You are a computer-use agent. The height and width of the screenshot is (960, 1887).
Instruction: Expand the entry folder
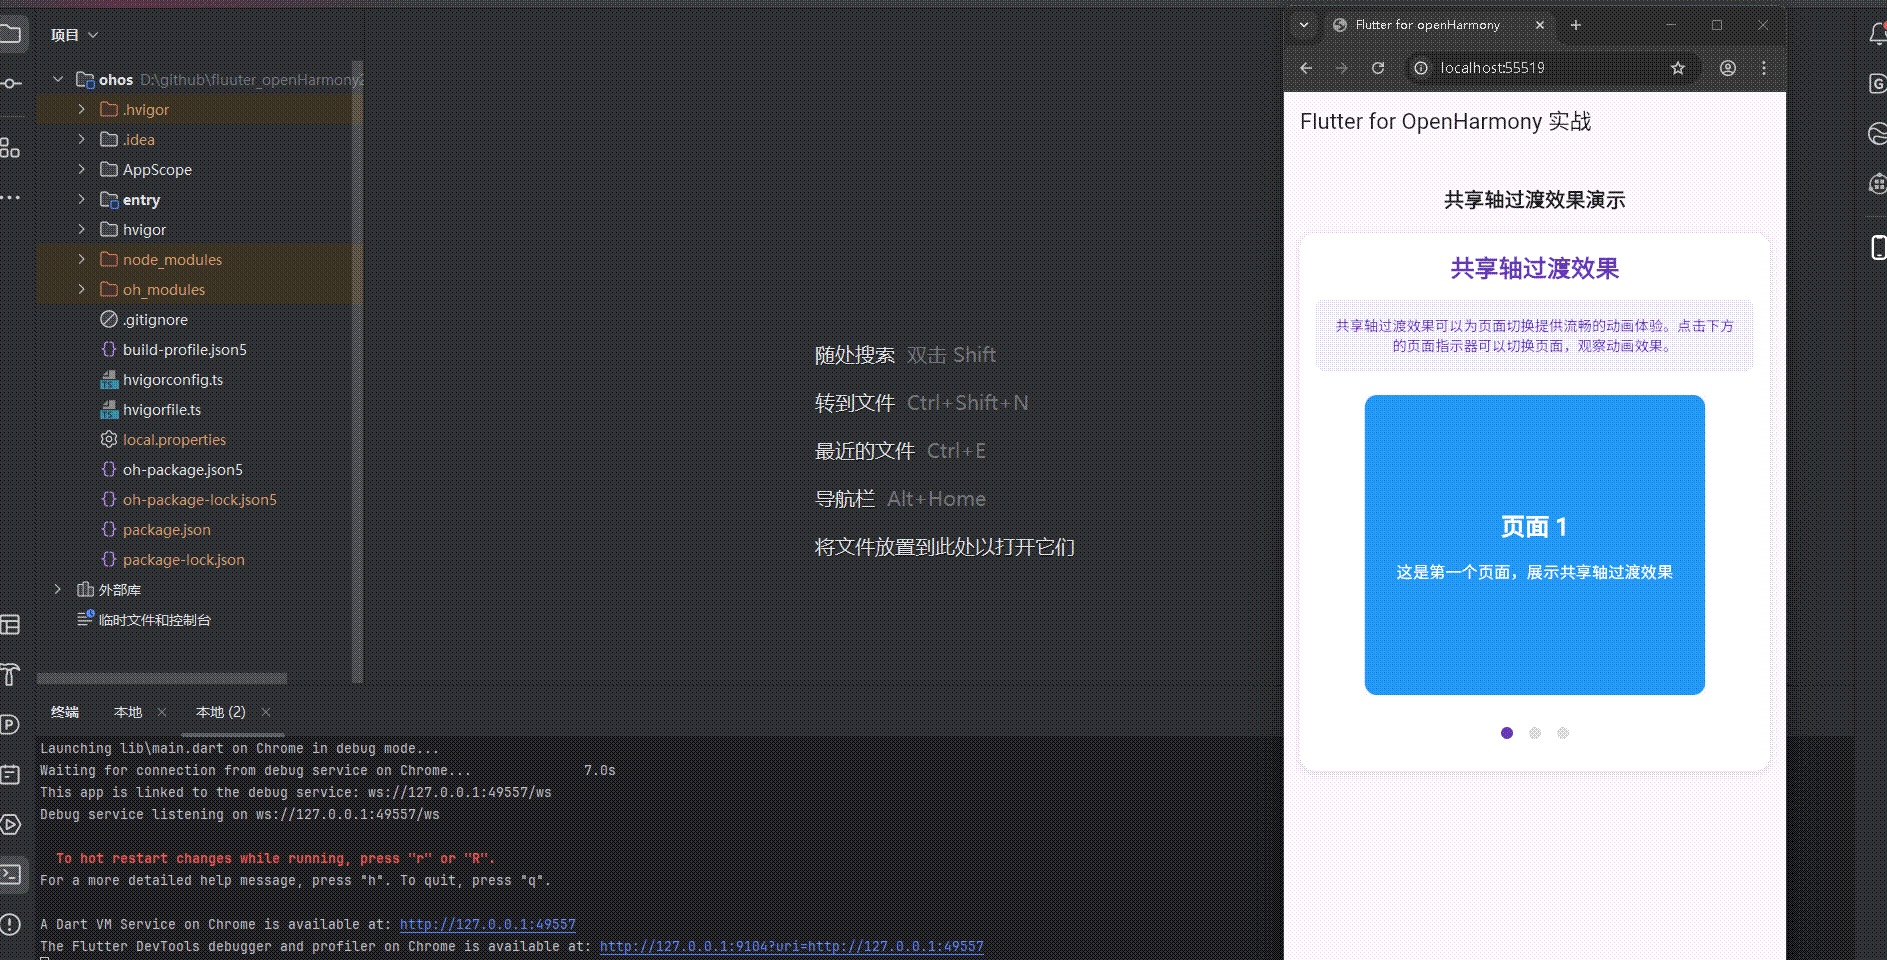click(81, 199)
